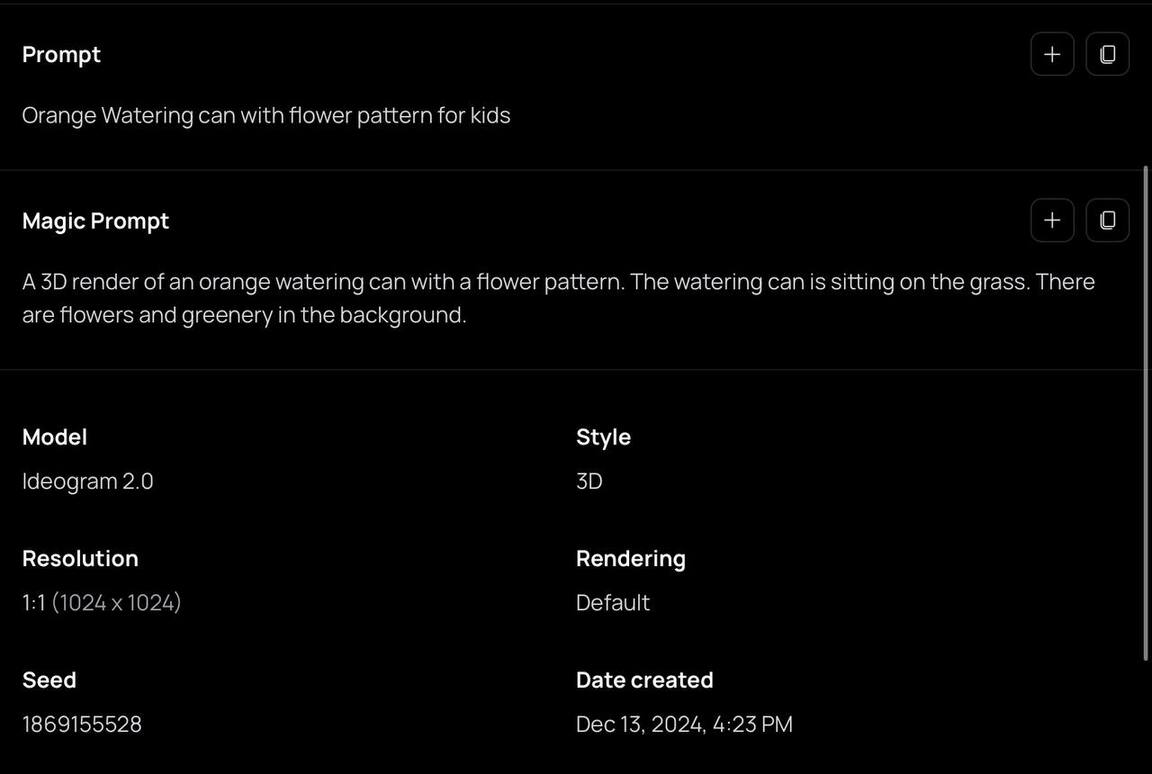
Task: Click the Dec 13, 2024 creation date
Action: [684, 724]
